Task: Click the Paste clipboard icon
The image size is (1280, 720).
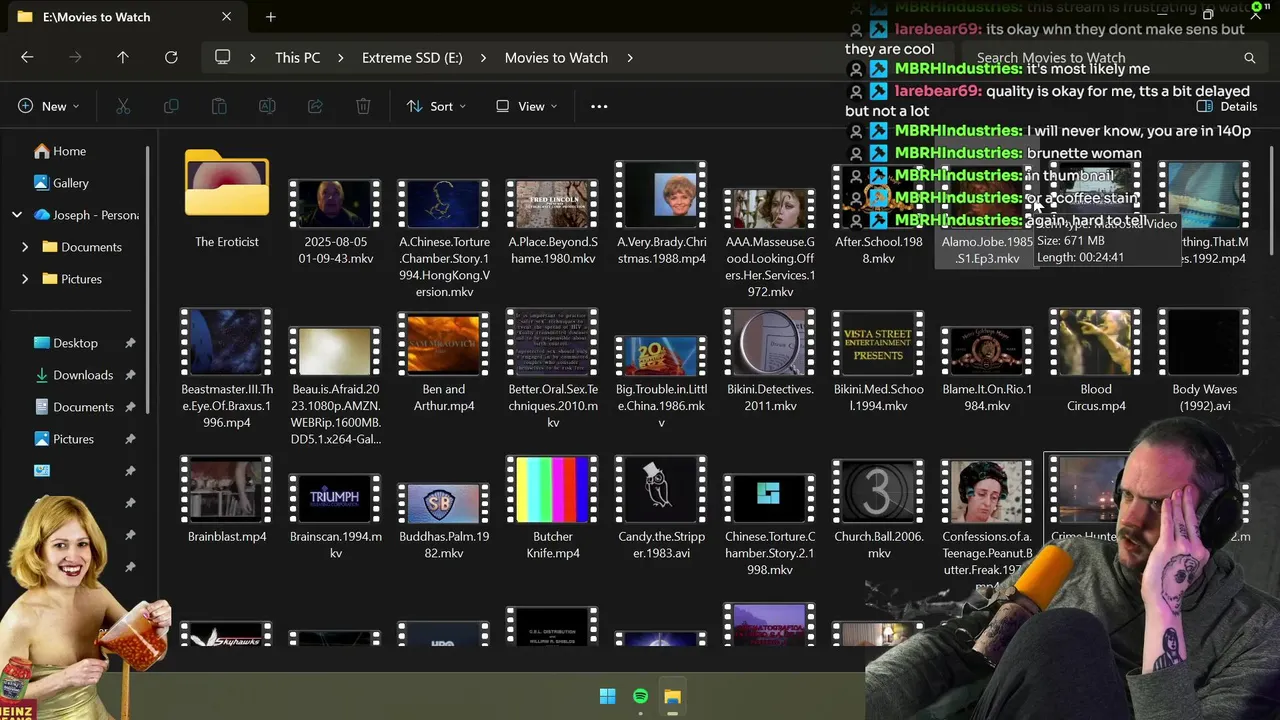Action: (219, 106)
